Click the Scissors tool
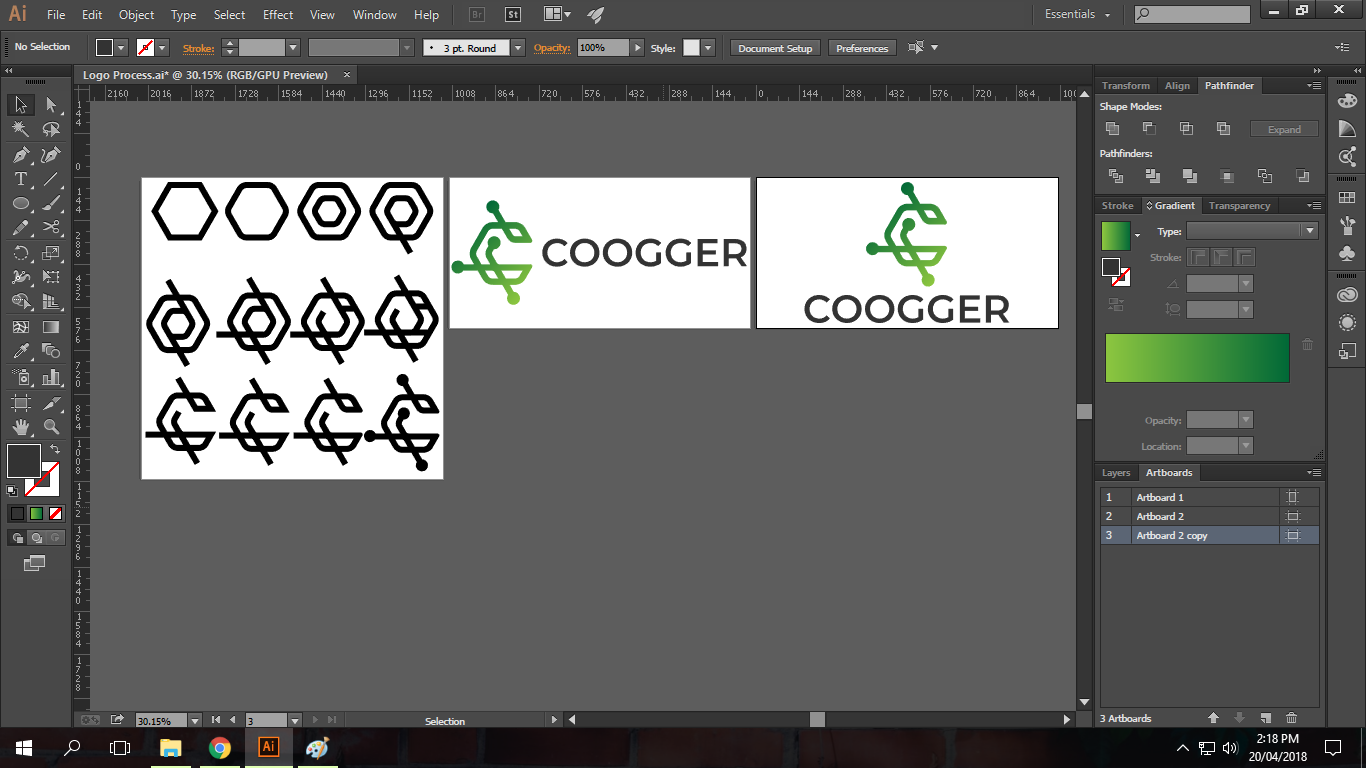1366x768 pixels. (x=51, y=228)
